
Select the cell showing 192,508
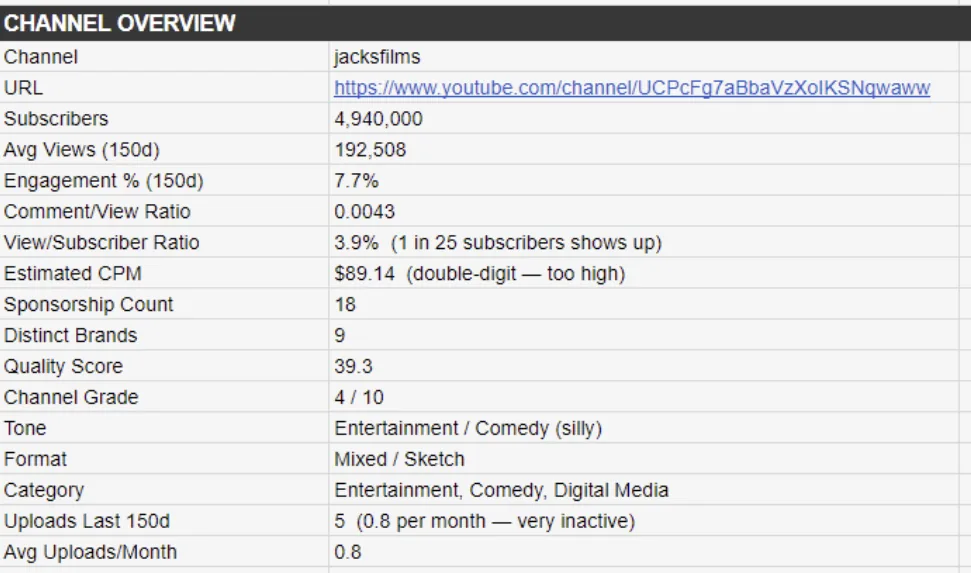coord(644,149)
